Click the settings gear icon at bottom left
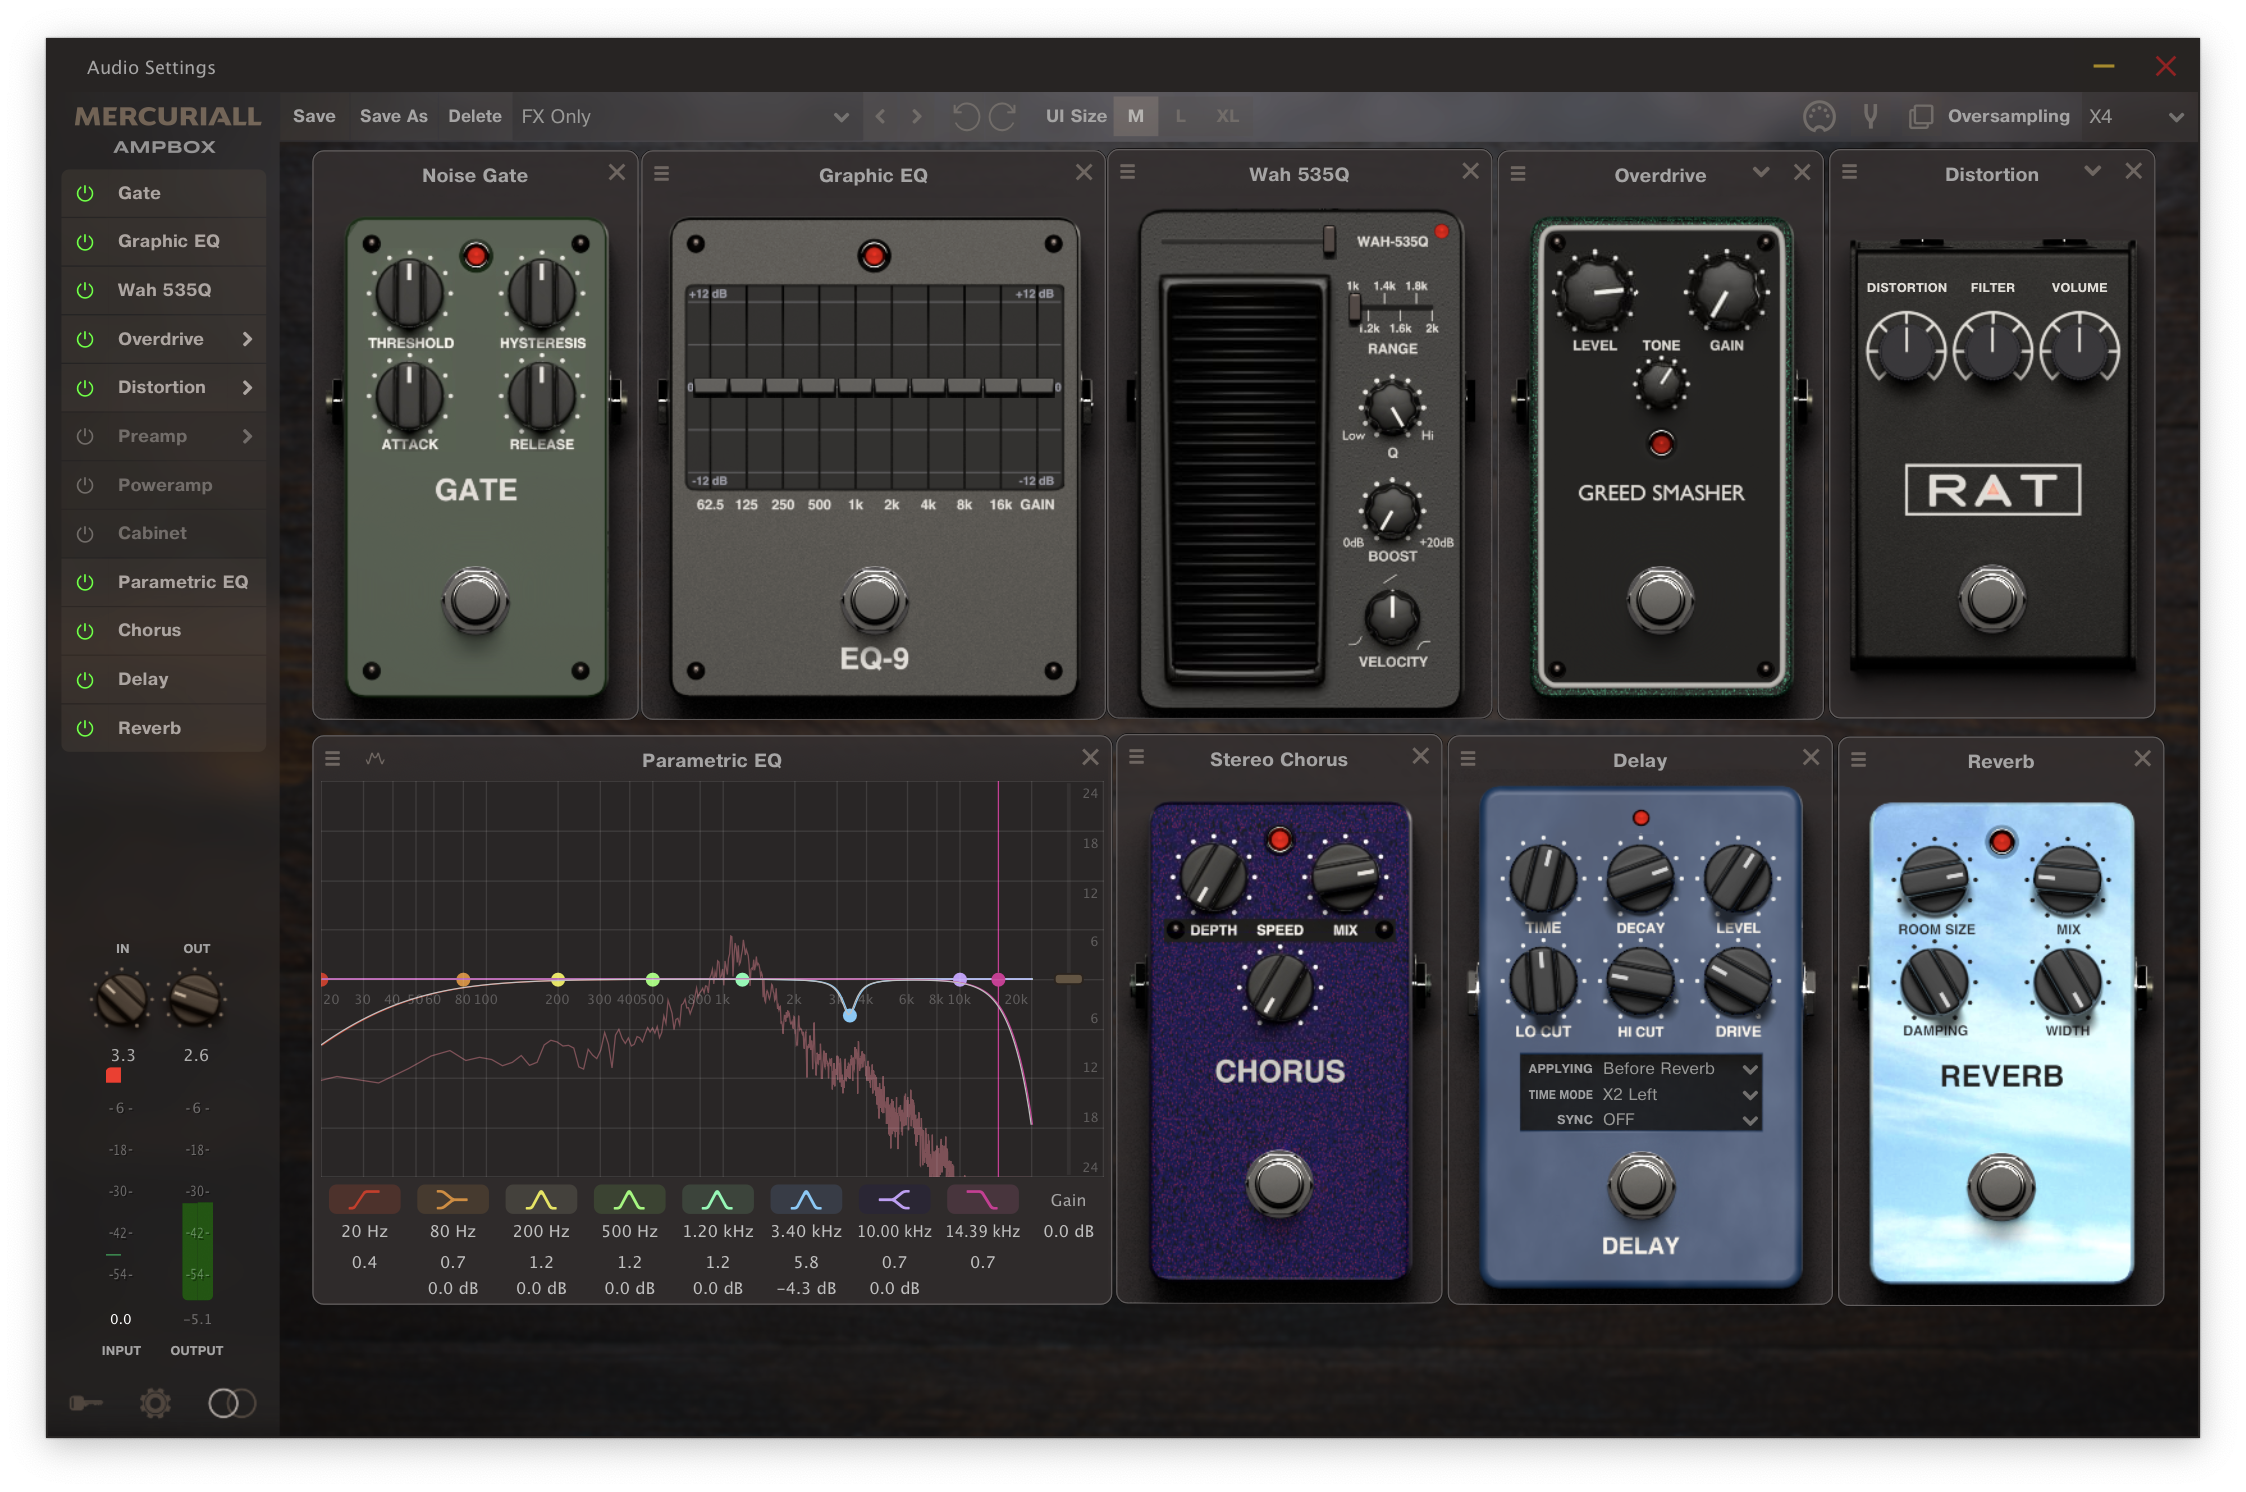Viewport: 2246px width, 1492px height. (155, 1403)
